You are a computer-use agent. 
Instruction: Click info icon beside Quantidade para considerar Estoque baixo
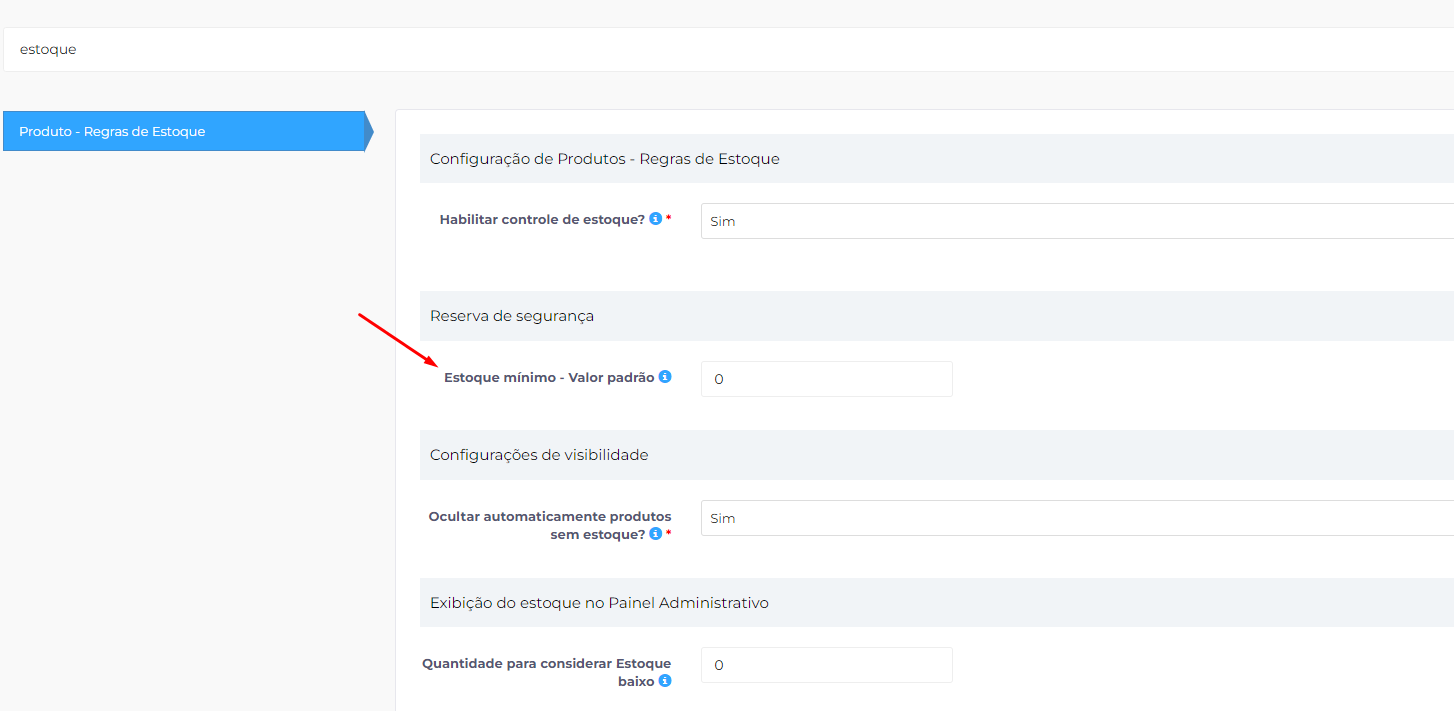click(665, 681)
